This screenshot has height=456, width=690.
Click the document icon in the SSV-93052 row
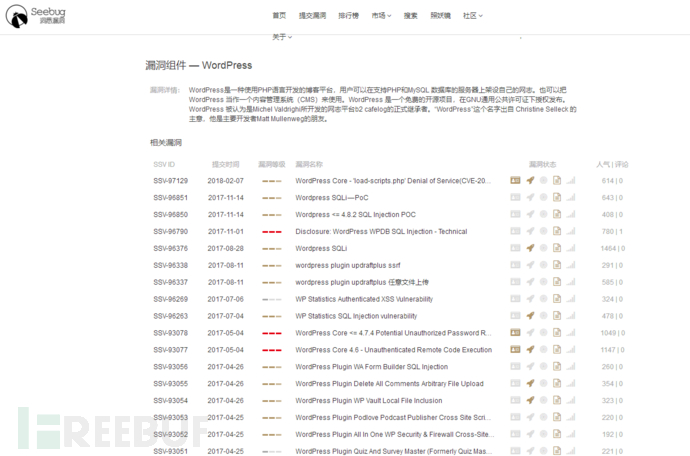557,434
